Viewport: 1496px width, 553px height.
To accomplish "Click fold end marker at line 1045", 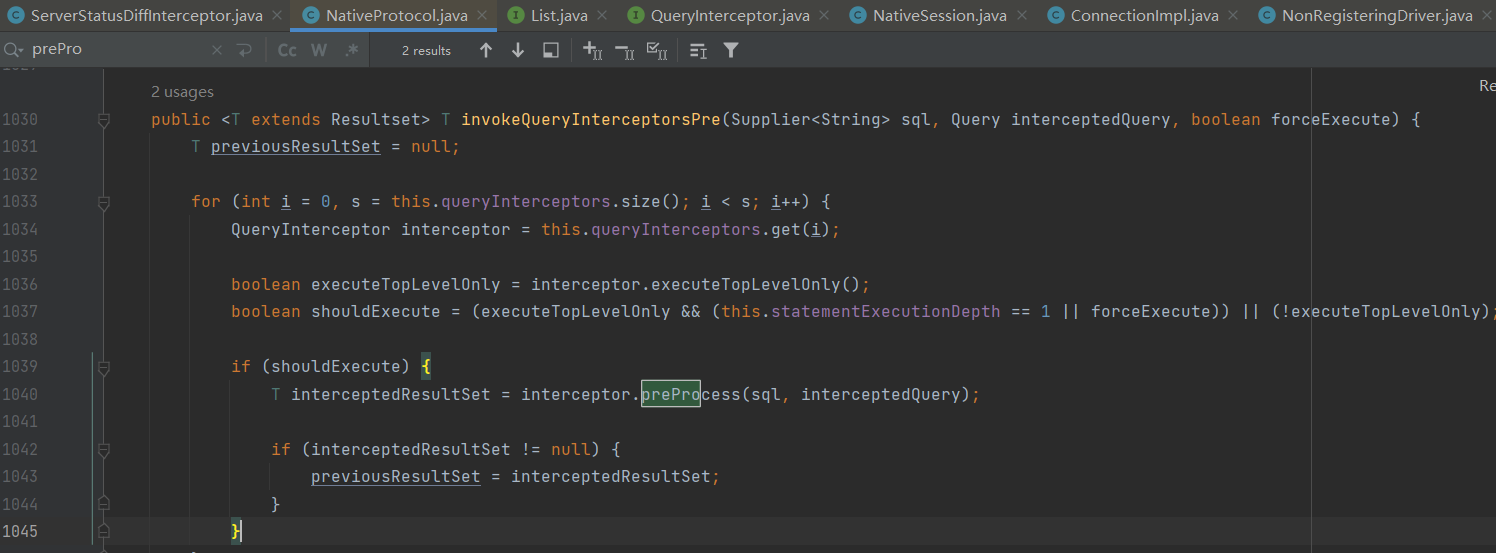I will pos(103,531).
